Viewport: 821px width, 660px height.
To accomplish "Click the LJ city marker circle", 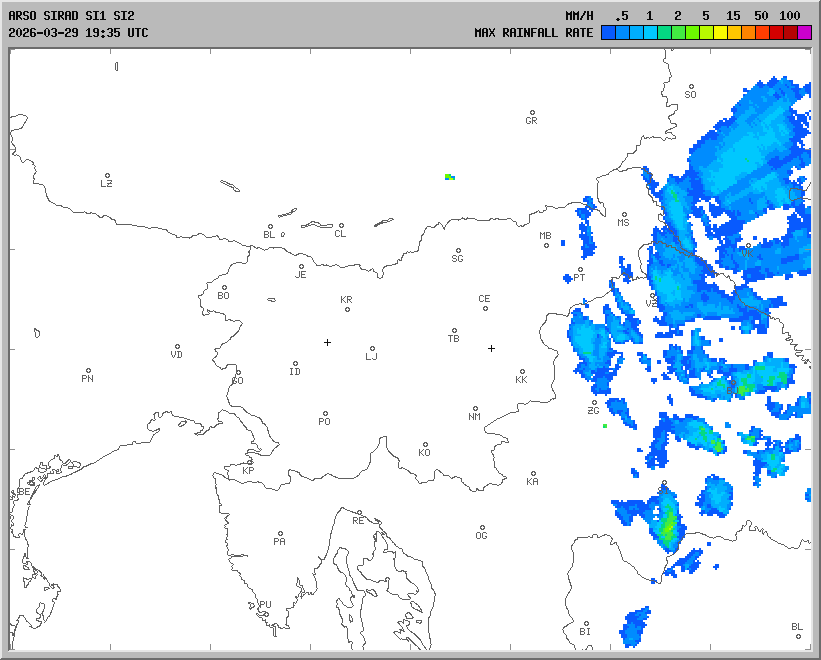I will click(372, 349).
